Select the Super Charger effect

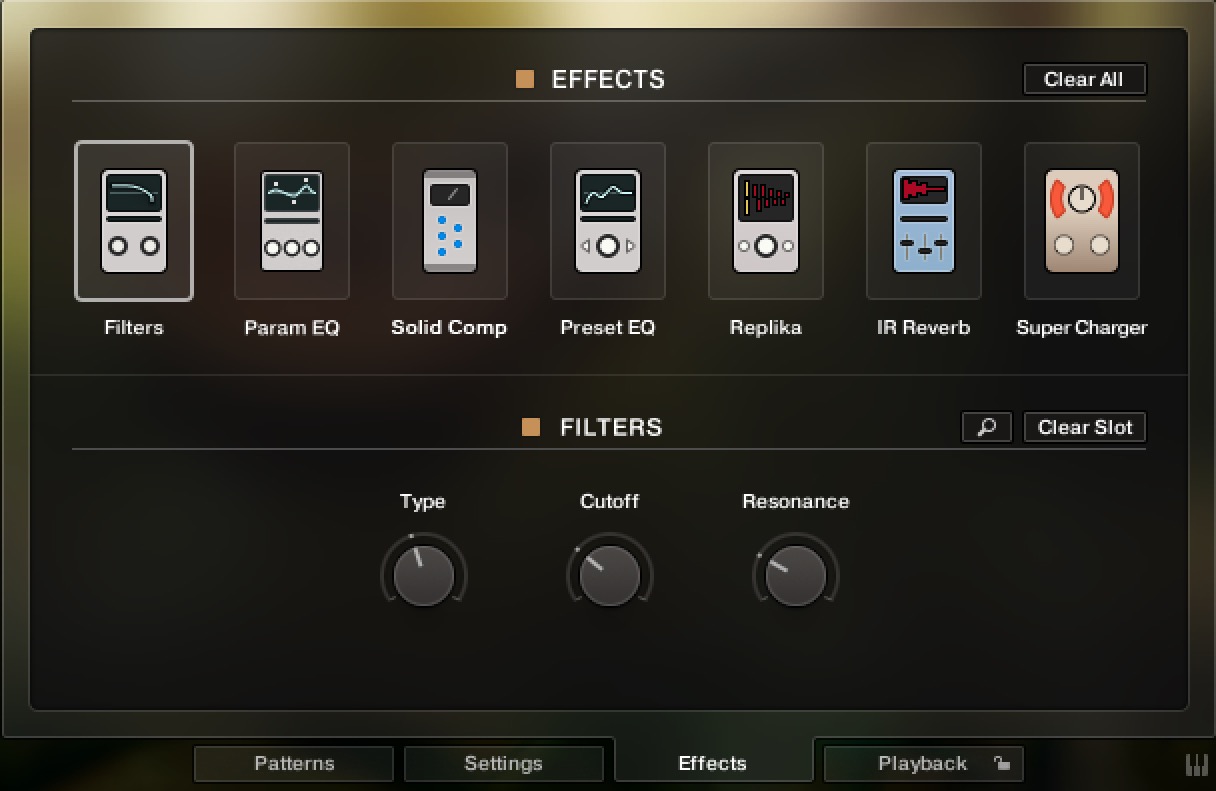tap(1081, 220)
